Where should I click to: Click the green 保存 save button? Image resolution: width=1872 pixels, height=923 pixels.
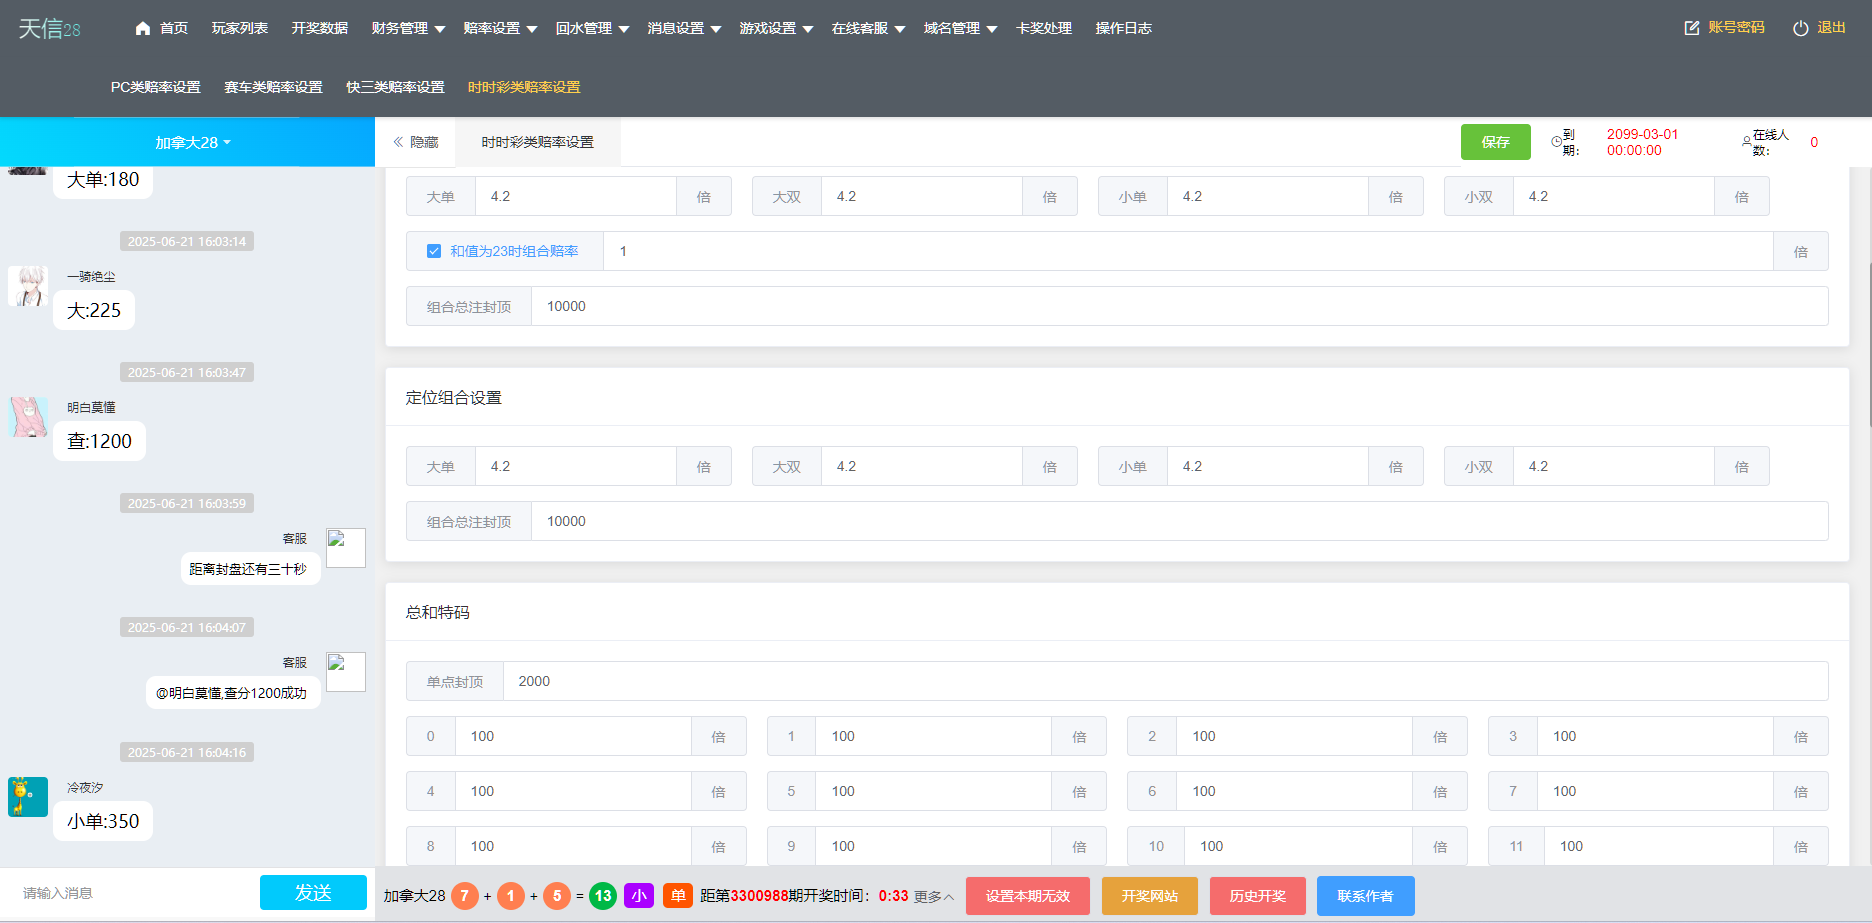[1495, 142]
